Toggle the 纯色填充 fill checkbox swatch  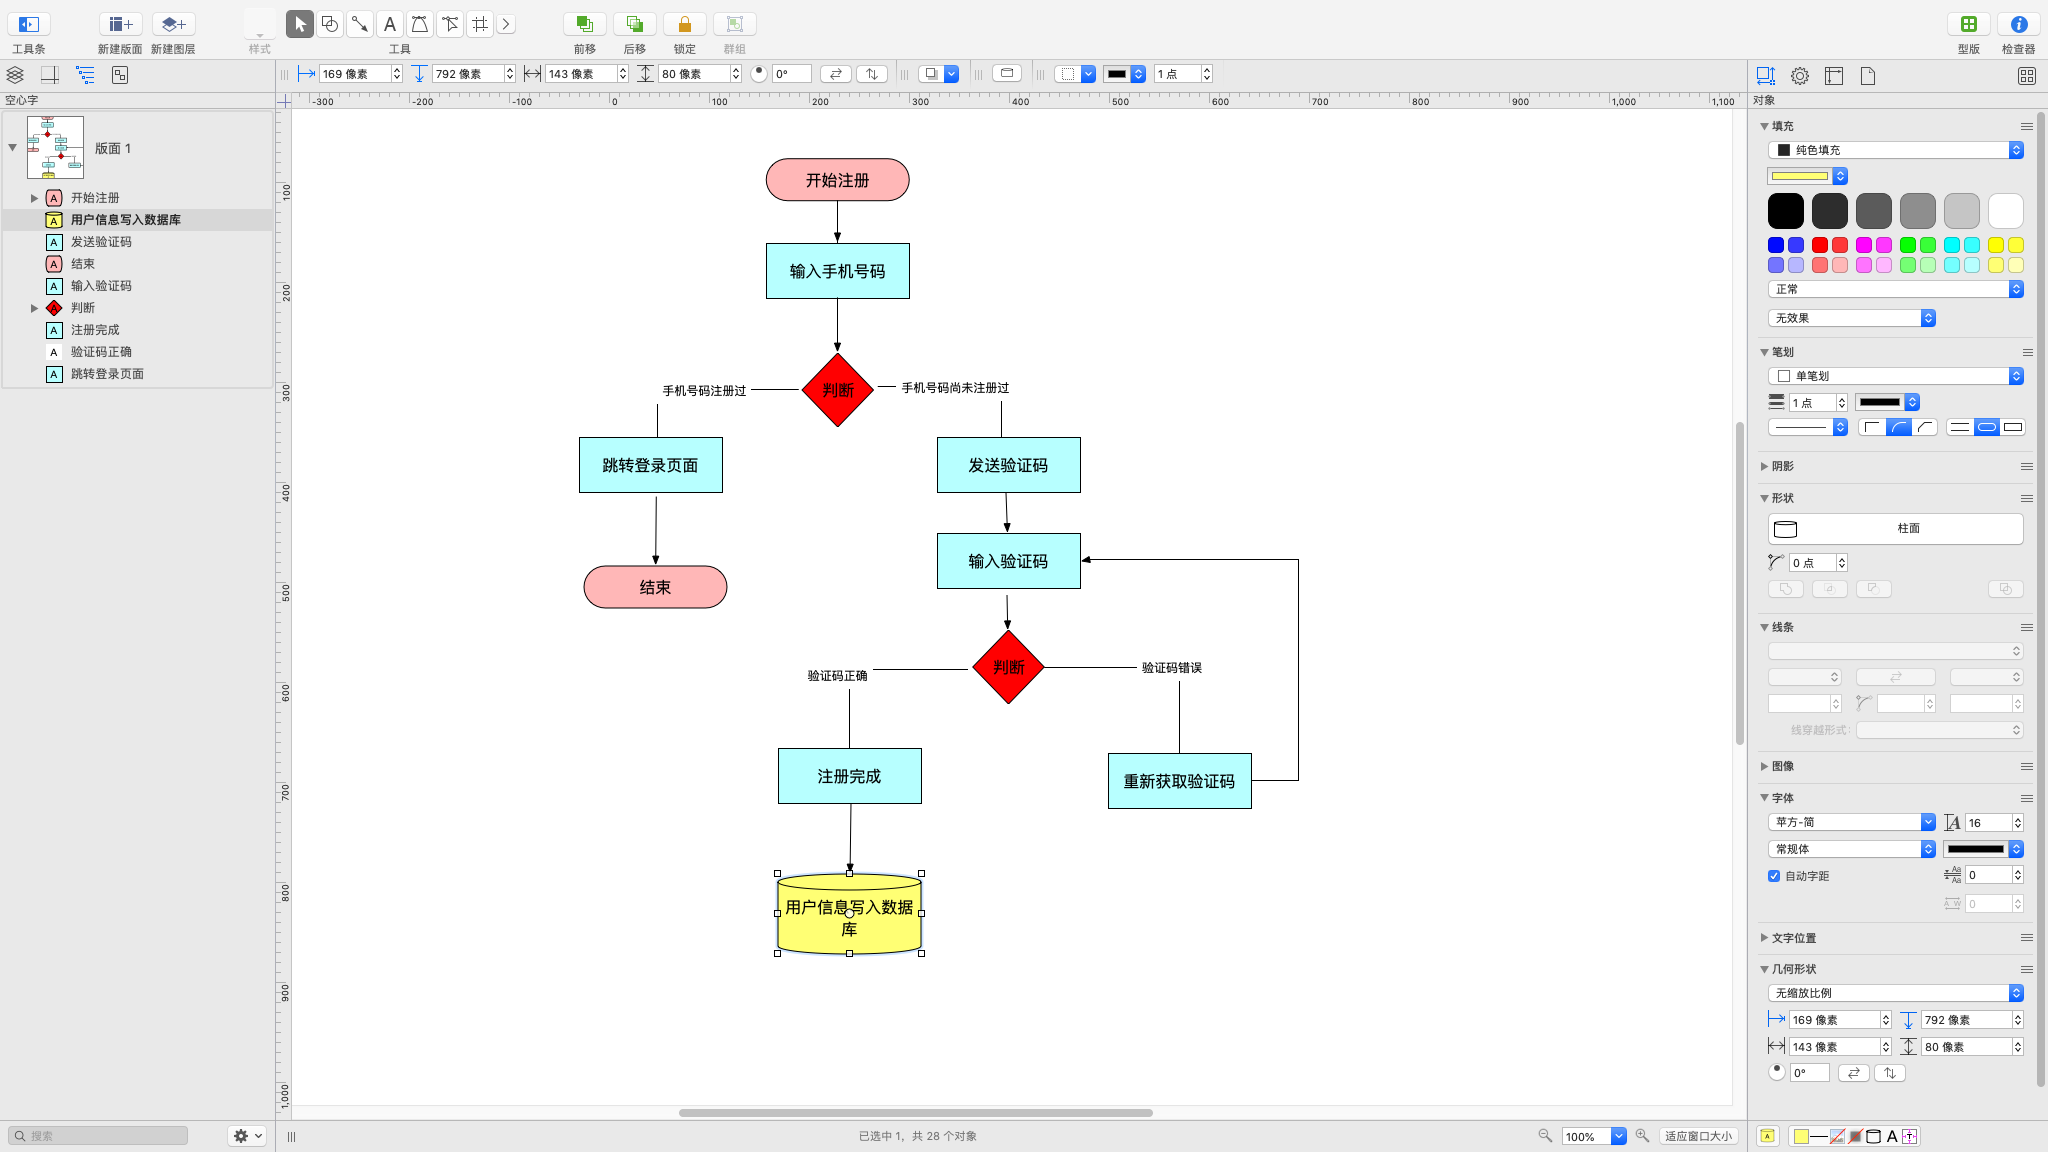[x=1786, y=149]
